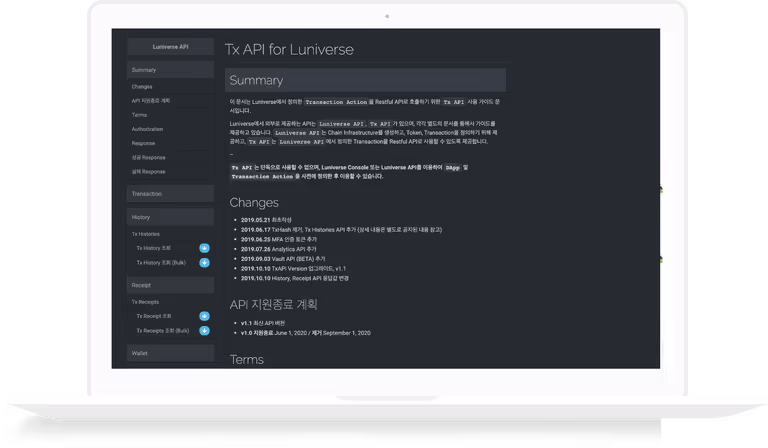
Task: Click the DApp code snippet in the Summary
Action: pos(453,167)
